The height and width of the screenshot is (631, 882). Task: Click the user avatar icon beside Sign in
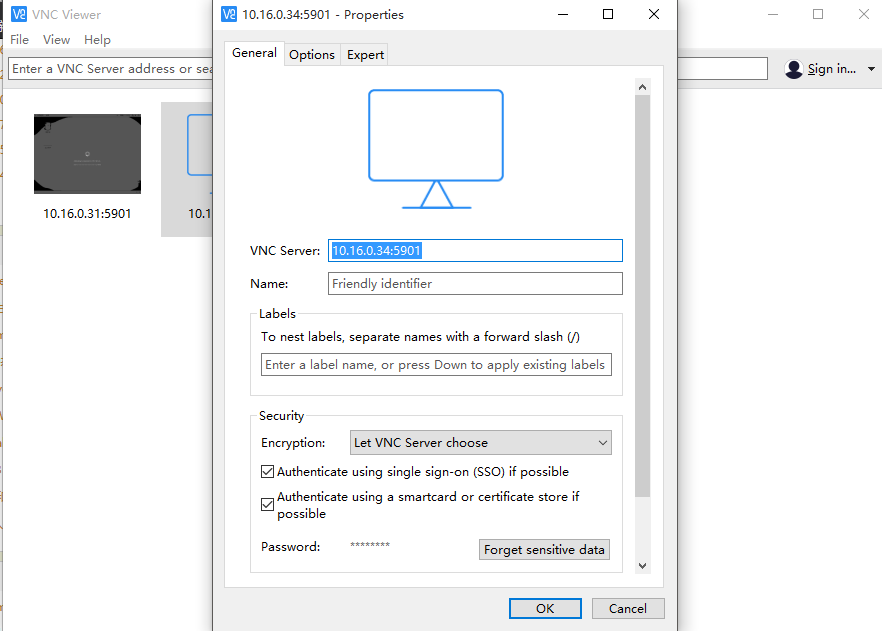tap(794, 69)
